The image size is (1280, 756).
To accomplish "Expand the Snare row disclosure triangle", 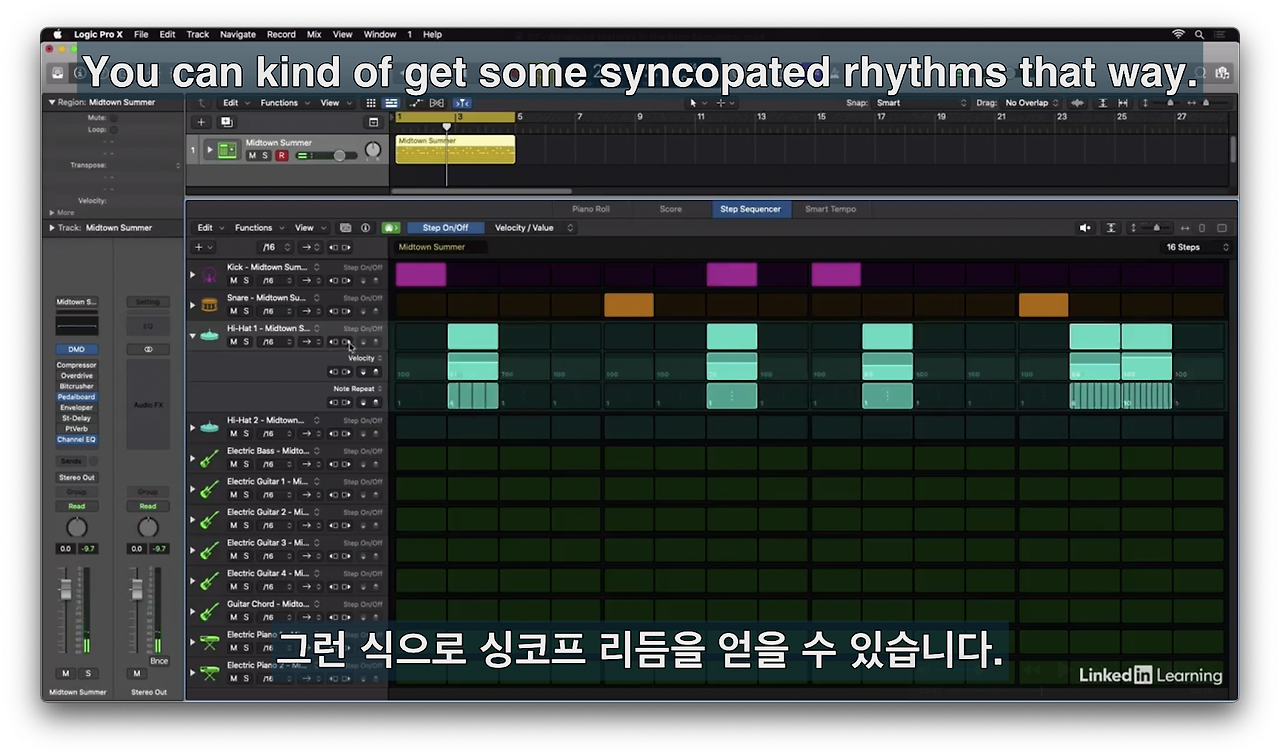I will point(193,305).
